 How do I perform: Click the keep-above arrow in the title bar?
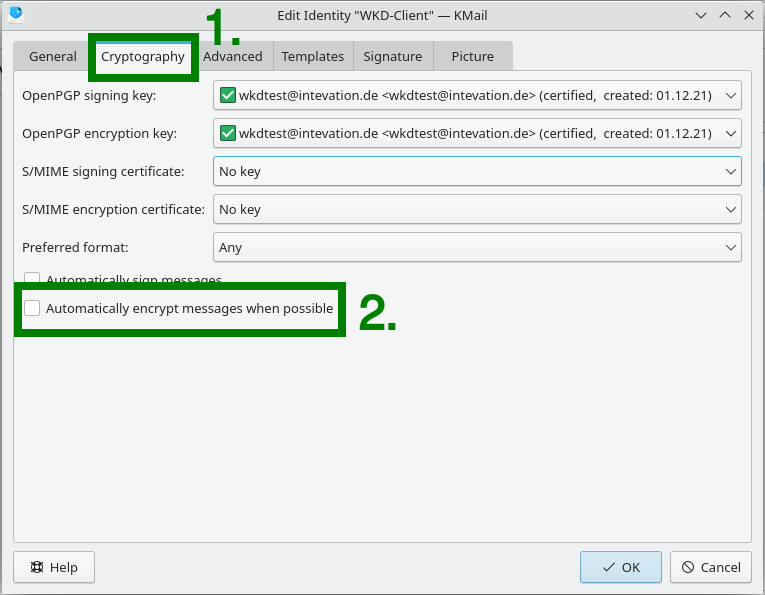[x=724, y=14]
